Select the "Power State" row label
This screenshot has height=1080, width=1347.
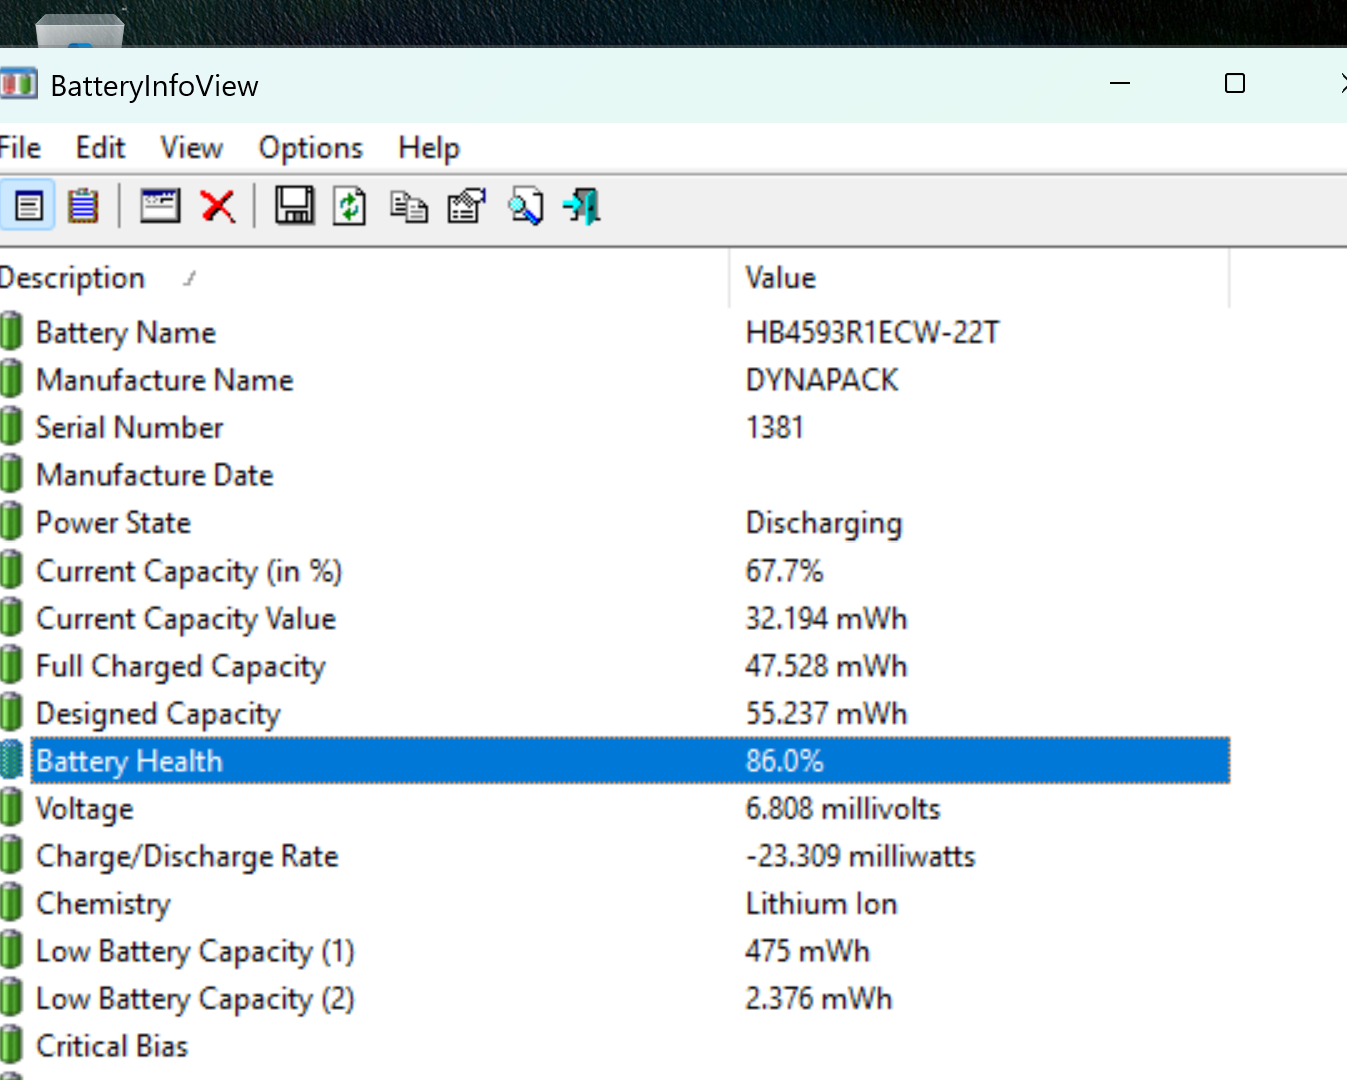point(113,522)
